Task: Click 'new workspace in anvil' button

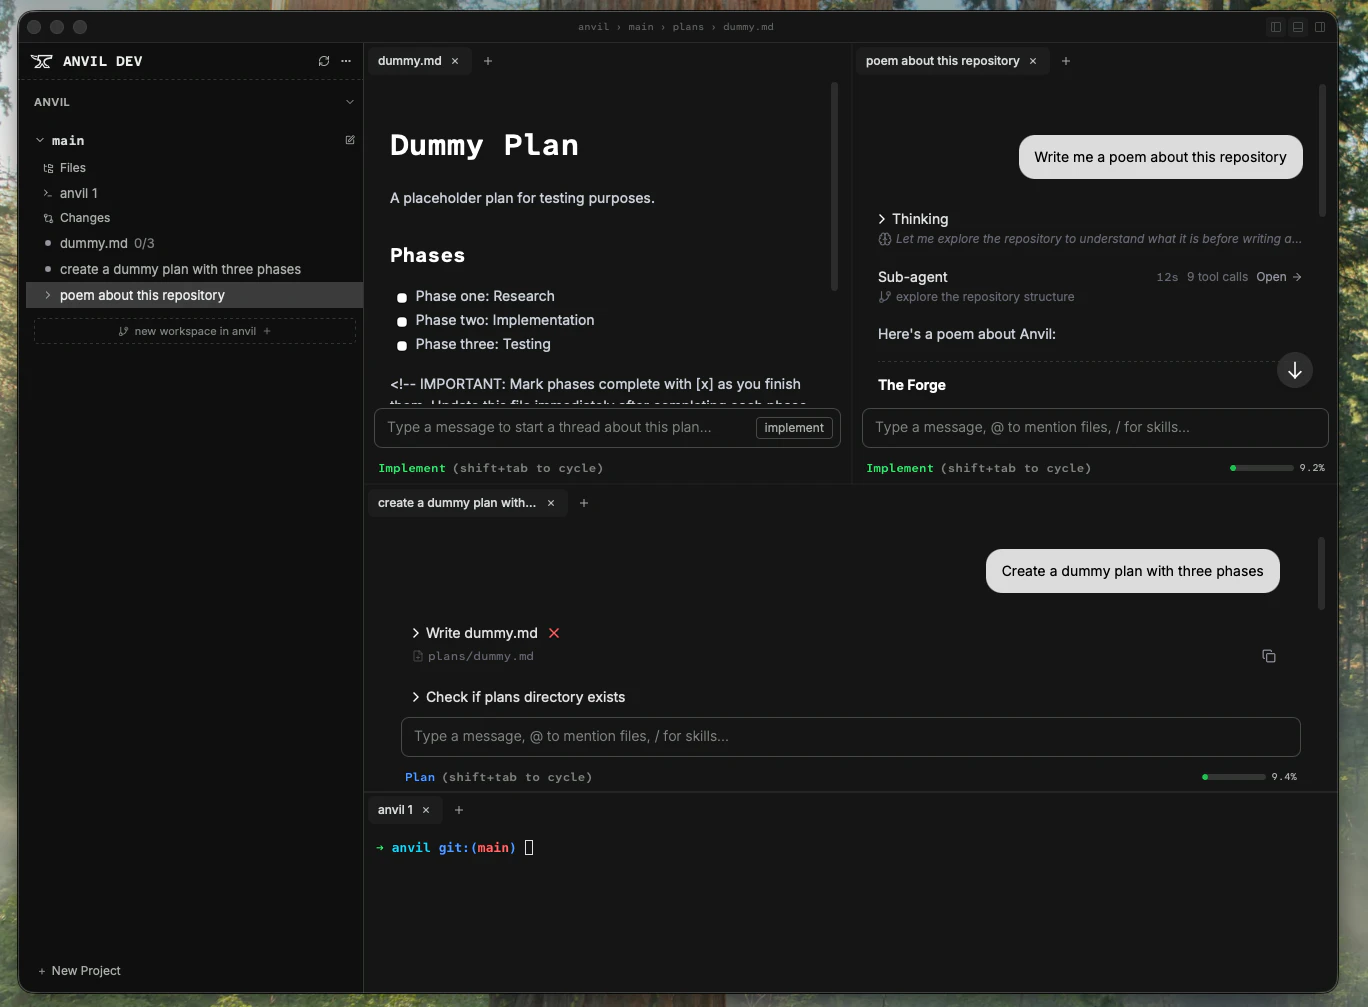Action: click(195, 331)
